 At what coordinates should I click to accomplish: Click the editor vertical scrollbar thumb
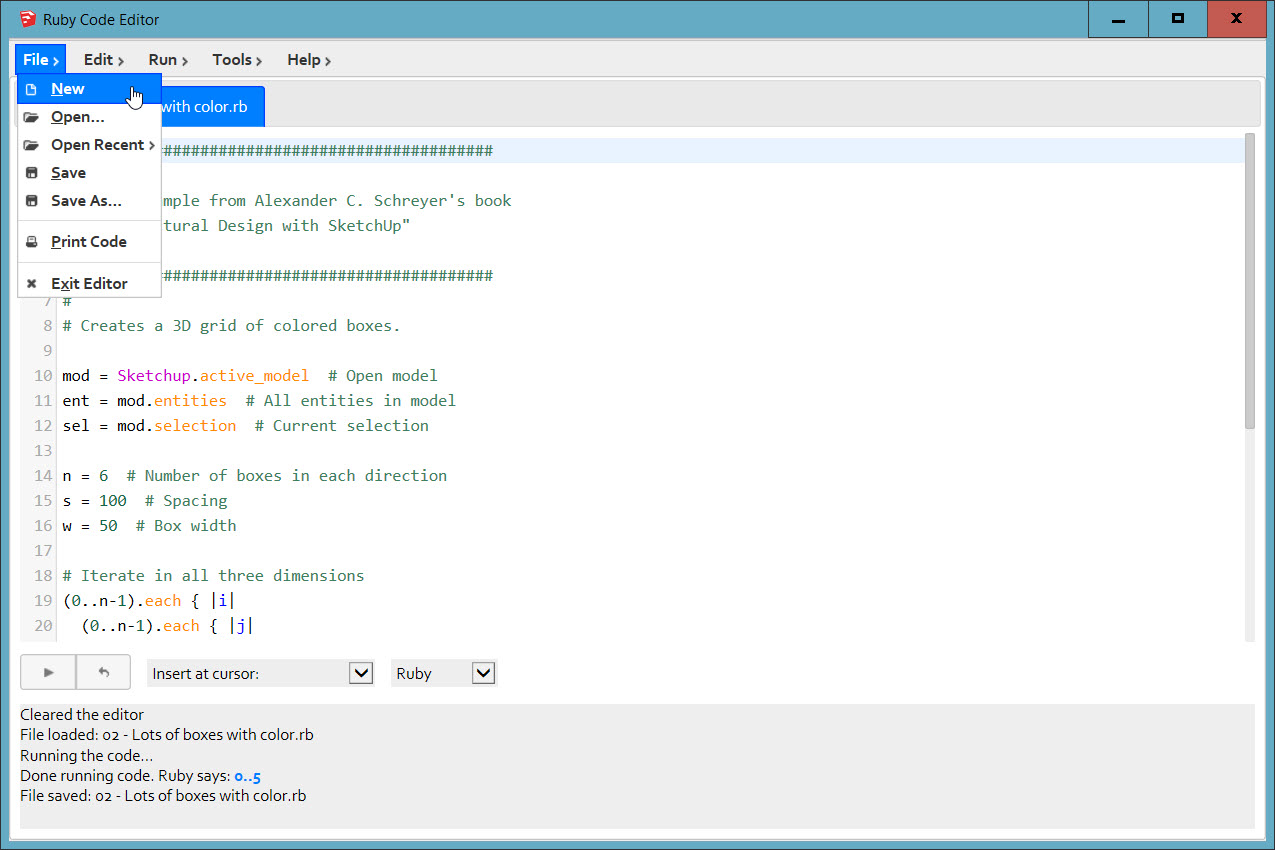pos(1249,282)
